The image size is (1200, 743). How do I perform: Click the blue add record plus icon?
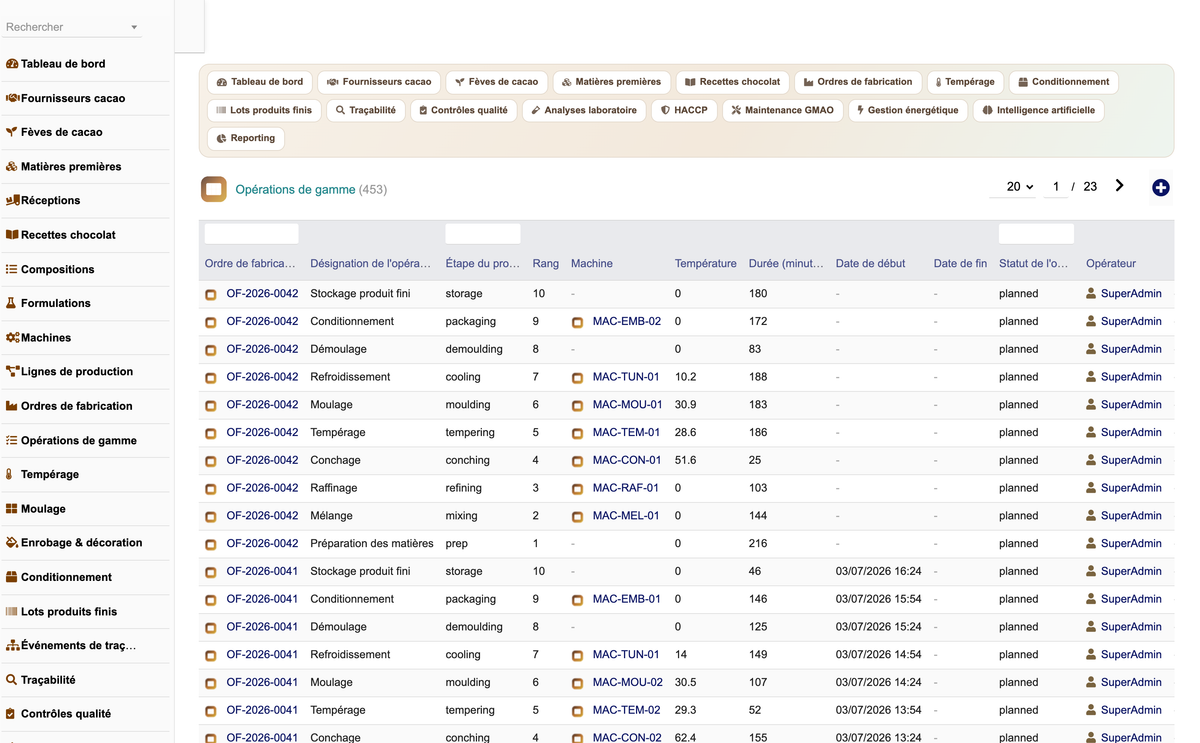click(x=1160, y=188)
